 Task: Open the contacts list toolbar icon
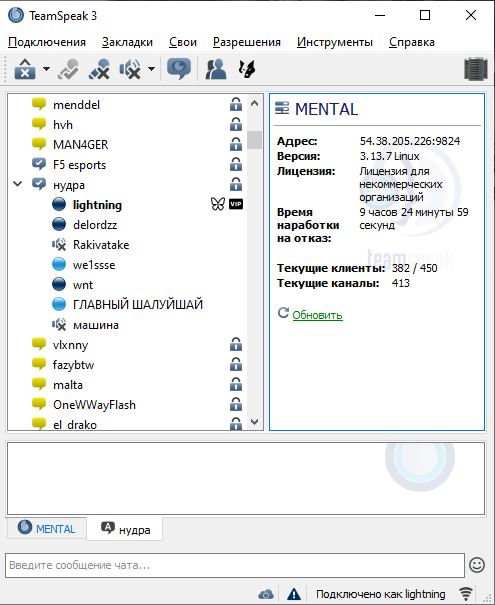tap(216, 69)
